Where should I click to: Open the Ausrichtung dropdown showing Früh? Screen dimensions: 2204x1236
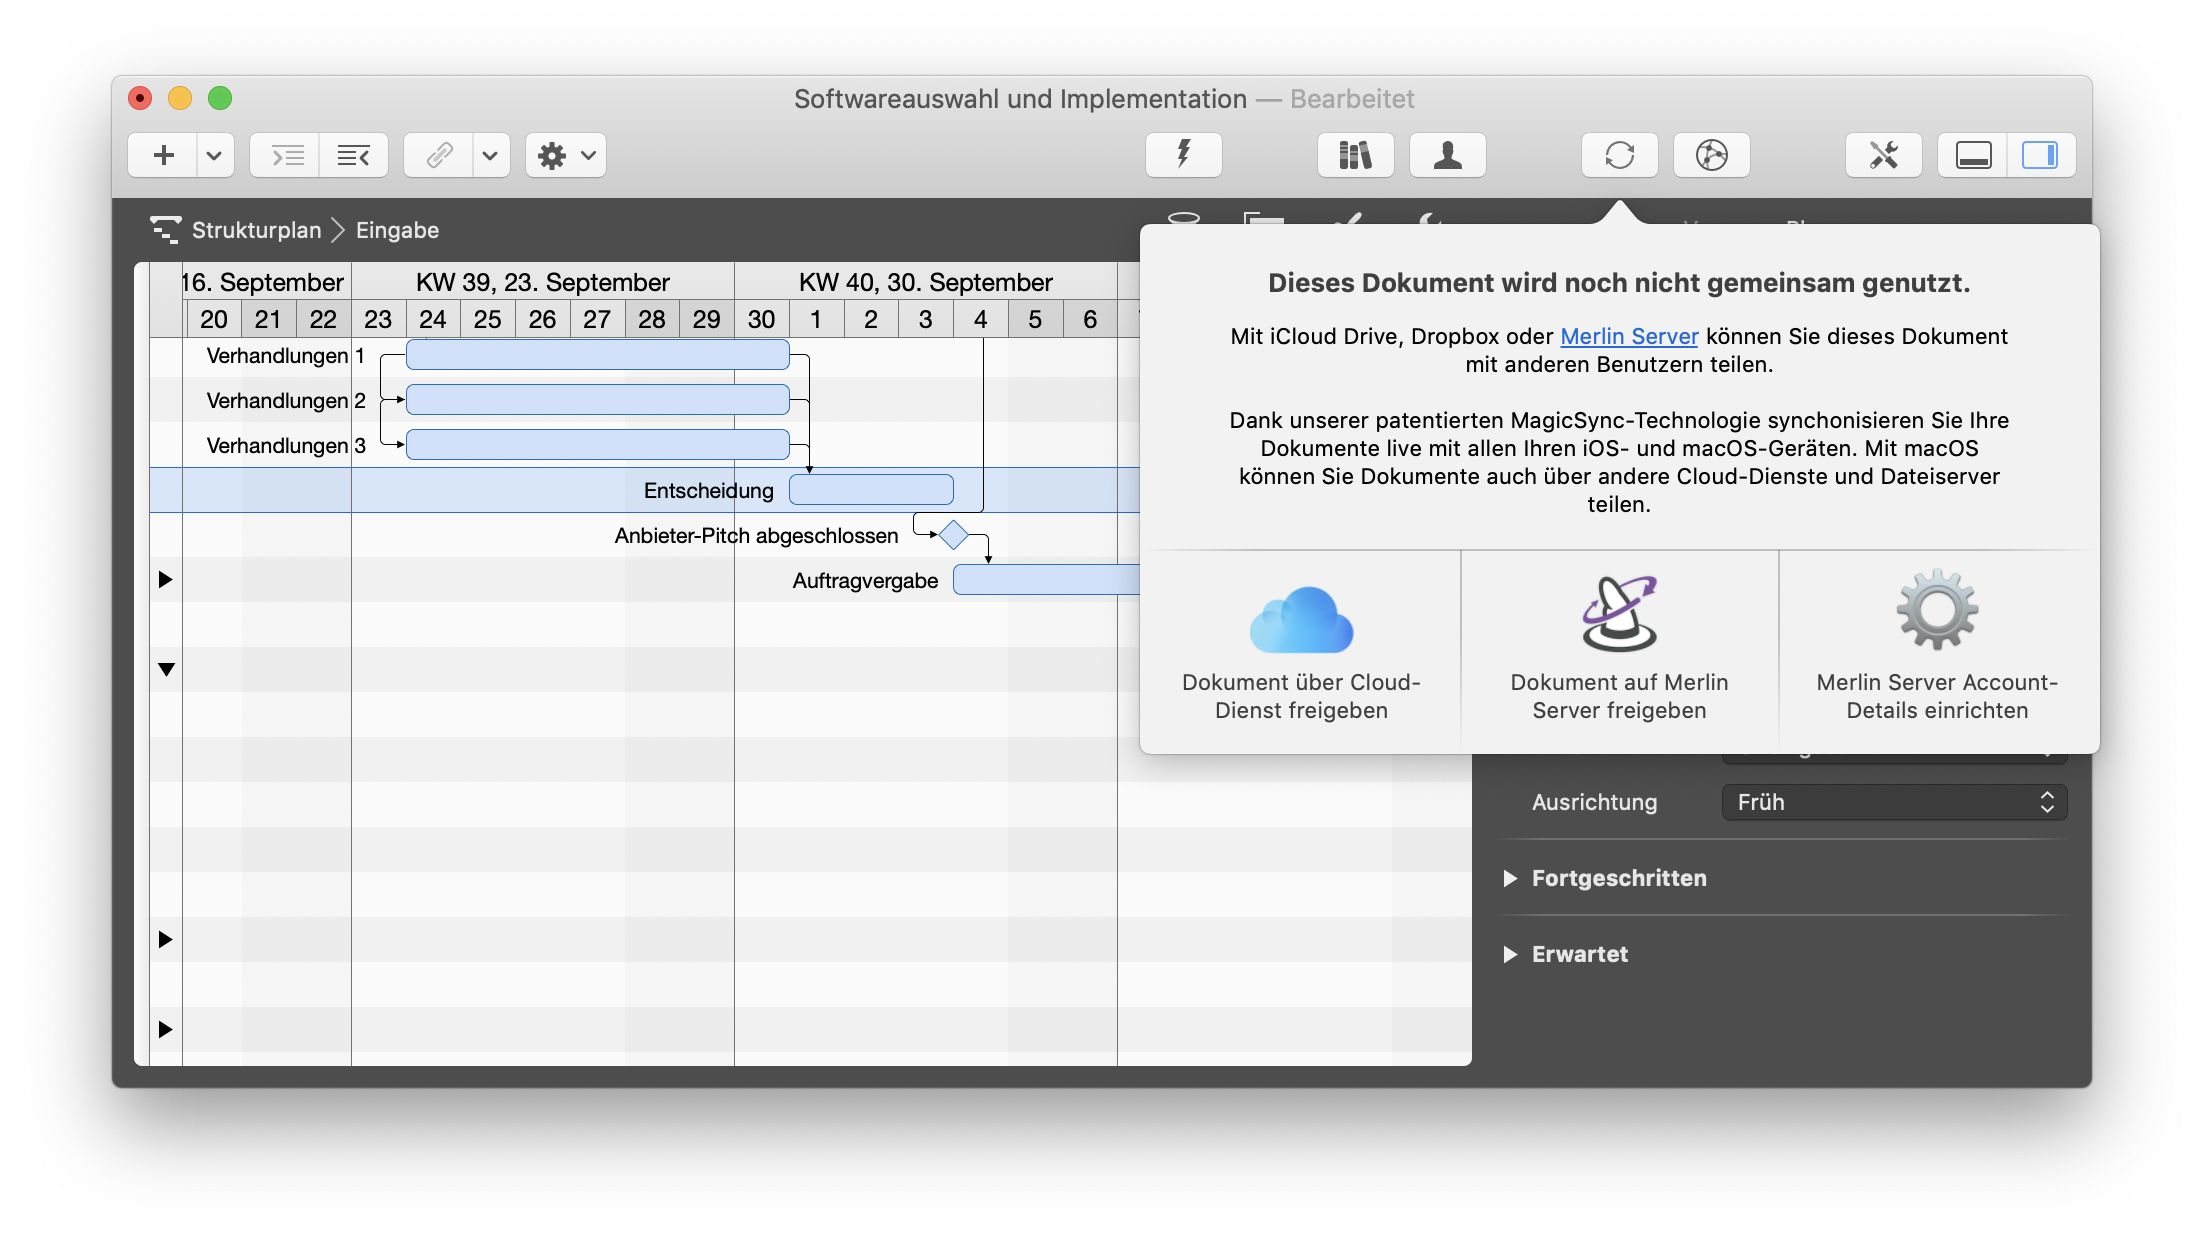coord(1894,802)
